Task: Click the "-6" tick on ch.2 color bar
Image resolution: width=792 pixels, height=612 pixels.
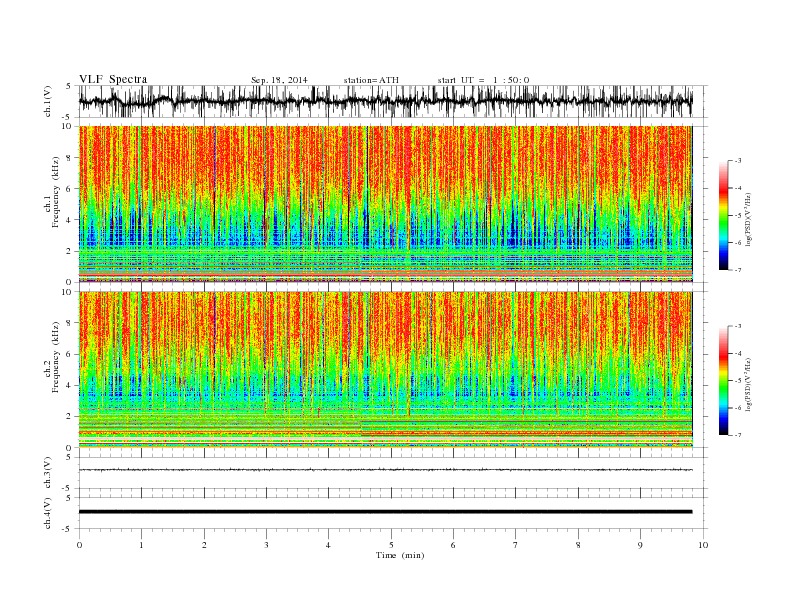Action: (737, 408)
